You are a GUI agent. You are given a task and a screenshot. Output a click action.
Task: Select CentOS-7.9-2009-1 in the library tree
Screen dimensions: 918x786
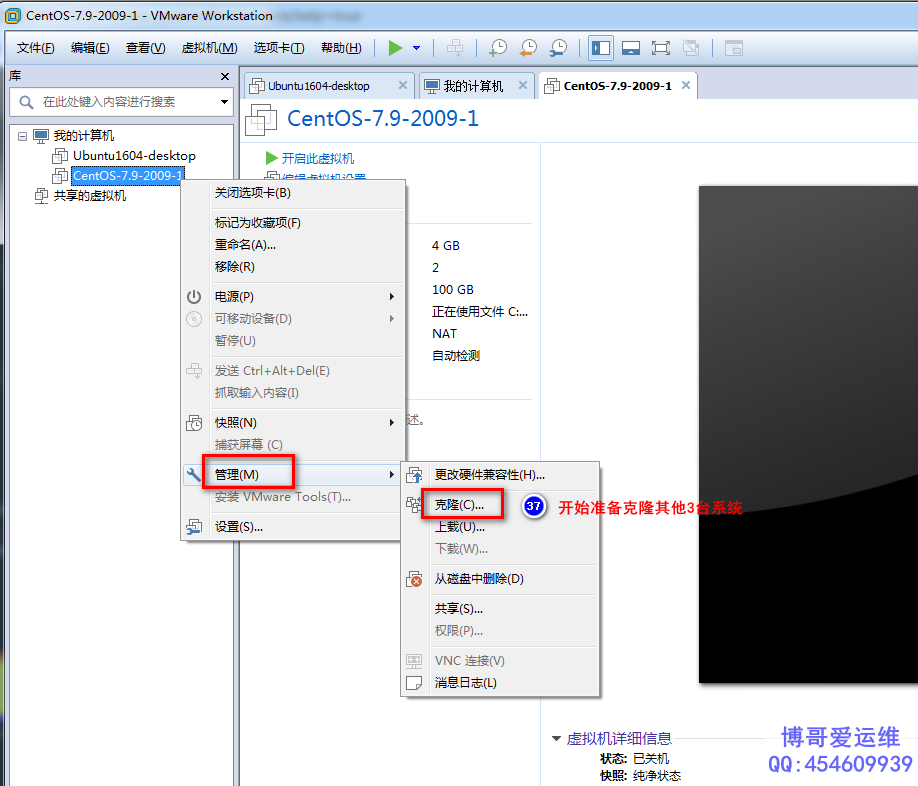click(x=128, y=176)
